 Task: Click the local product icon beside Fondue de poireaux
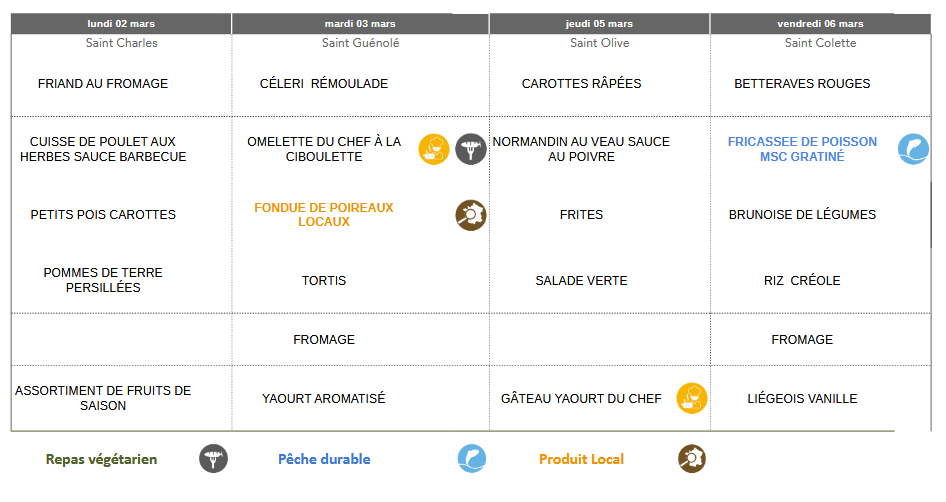470,215
